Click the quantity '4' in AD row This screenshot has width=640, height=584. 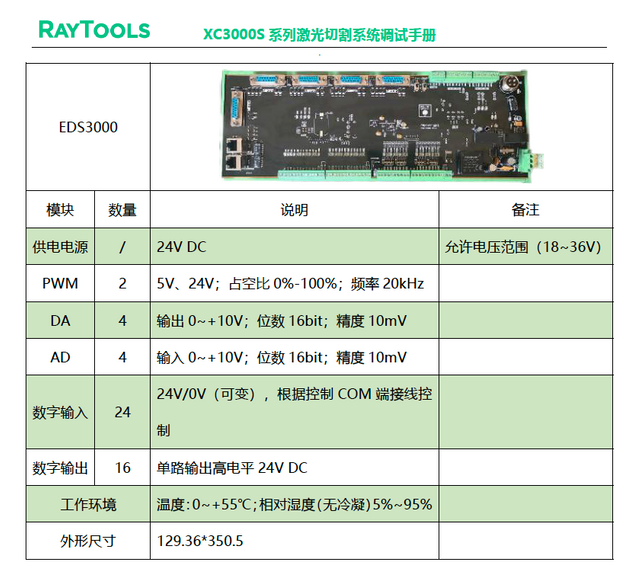pos(122,358)
